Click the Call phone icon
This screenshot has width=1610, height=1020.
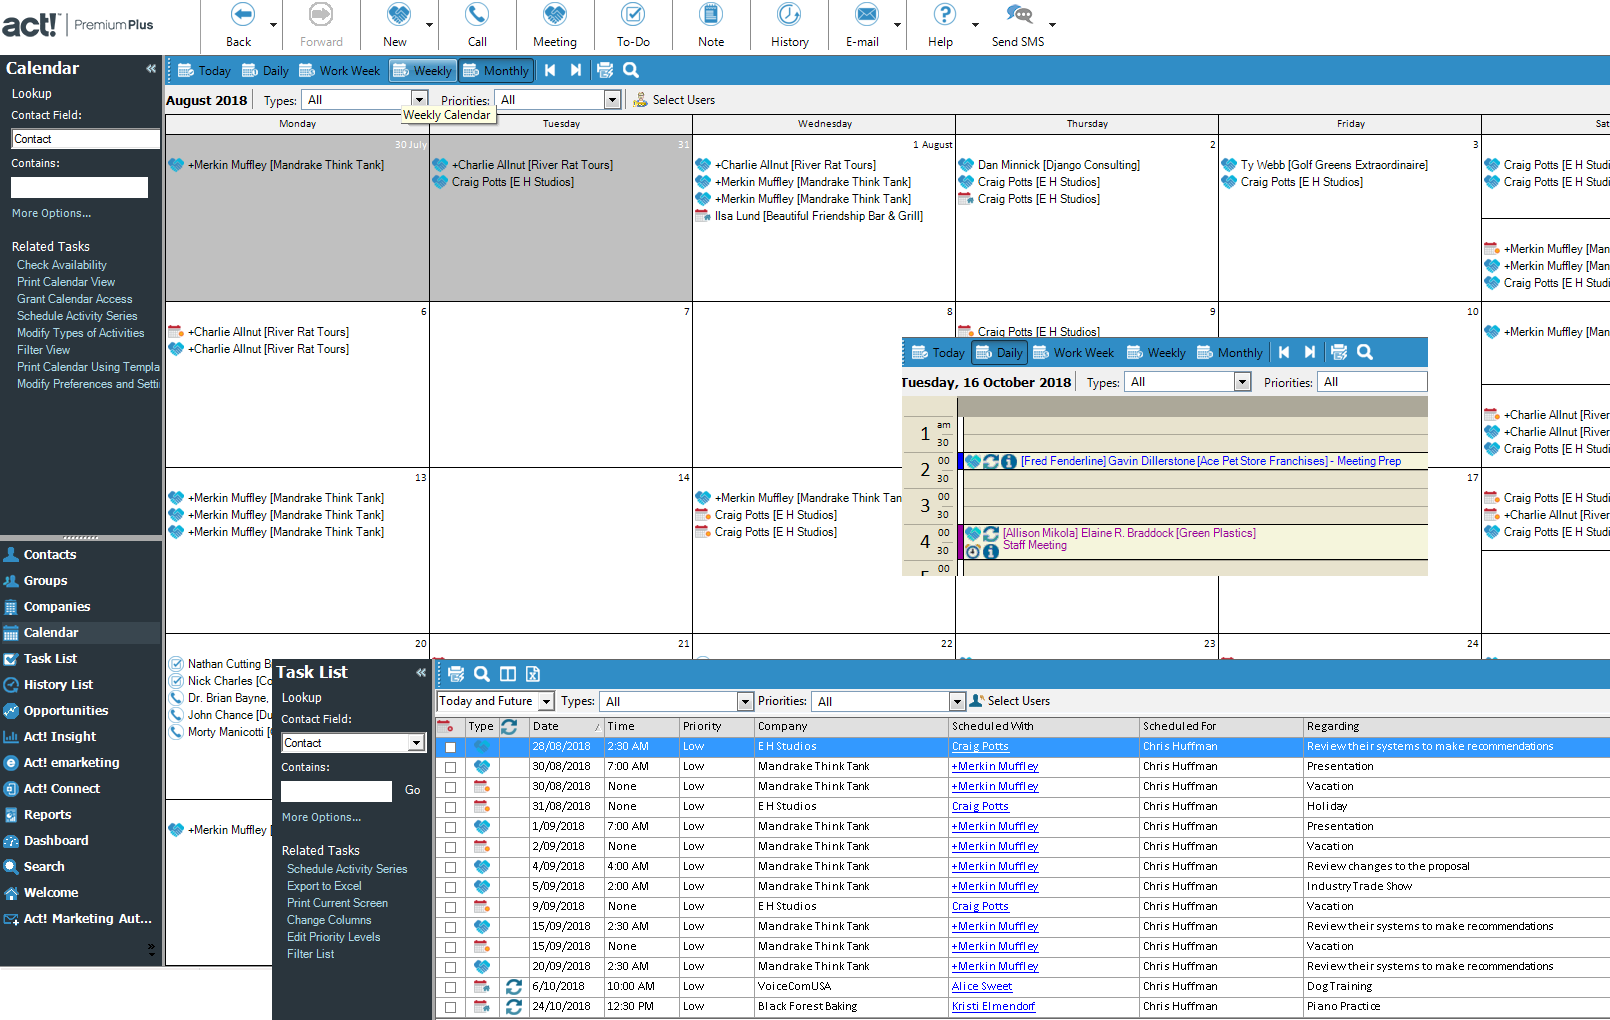coord(477,16)
